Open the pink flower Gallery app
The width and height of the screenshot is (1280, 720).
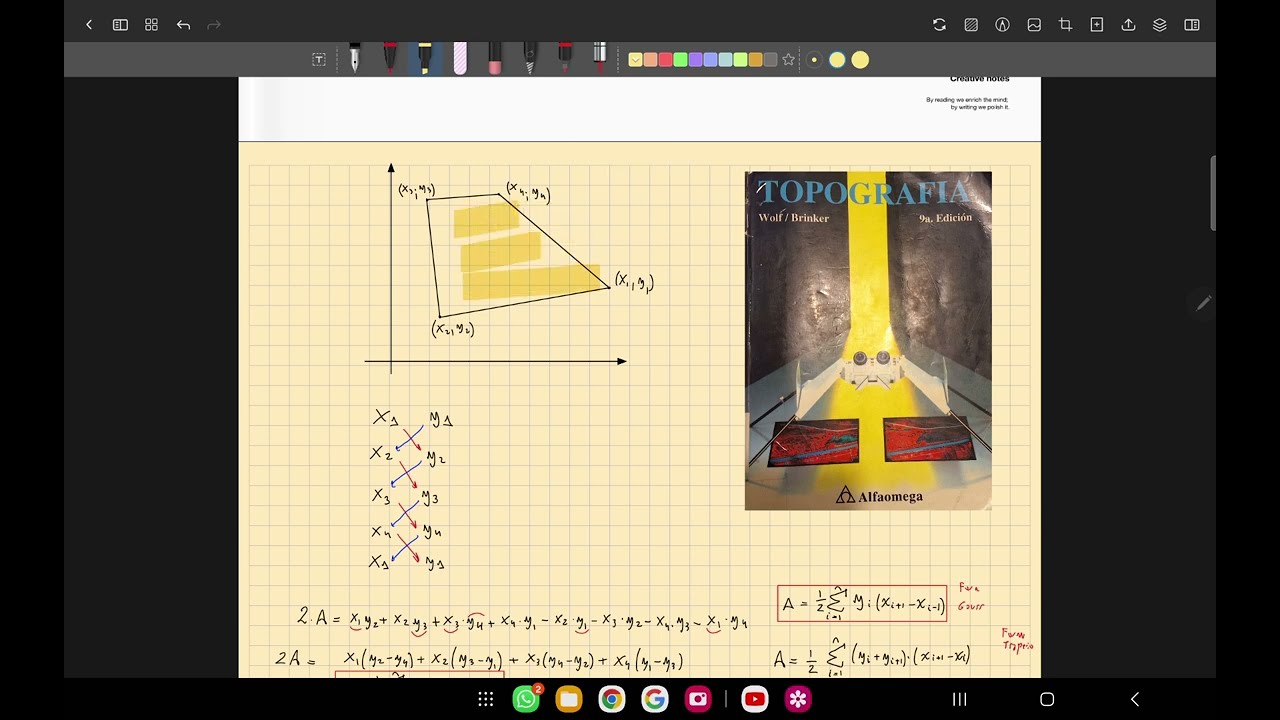tap(798, 699)
